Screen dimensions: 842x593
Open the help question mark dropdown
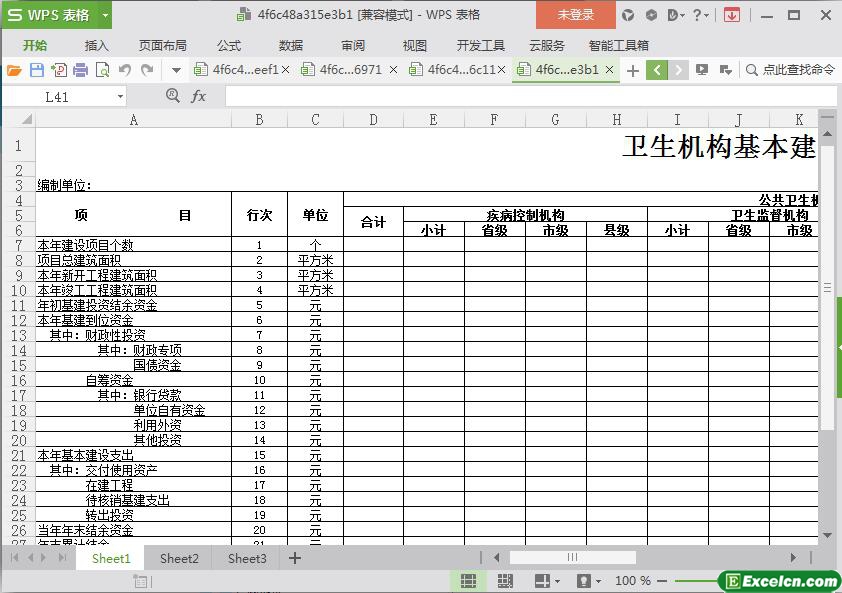700,15
